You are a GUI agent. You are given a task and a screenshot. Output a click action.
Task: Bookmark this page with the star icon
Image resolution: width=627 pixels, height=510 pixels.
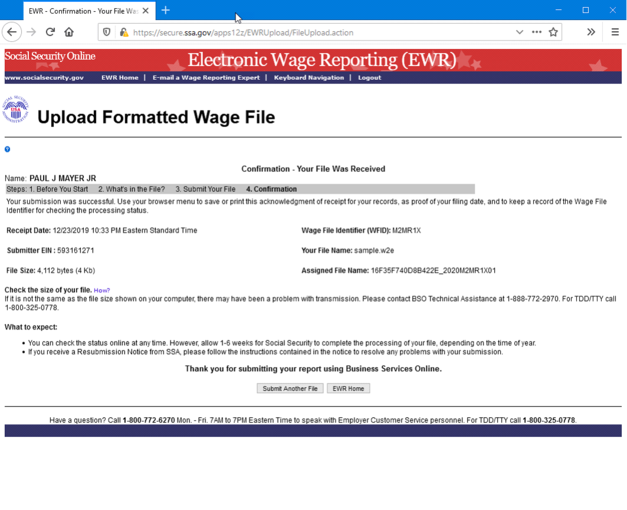click(553, 32)
